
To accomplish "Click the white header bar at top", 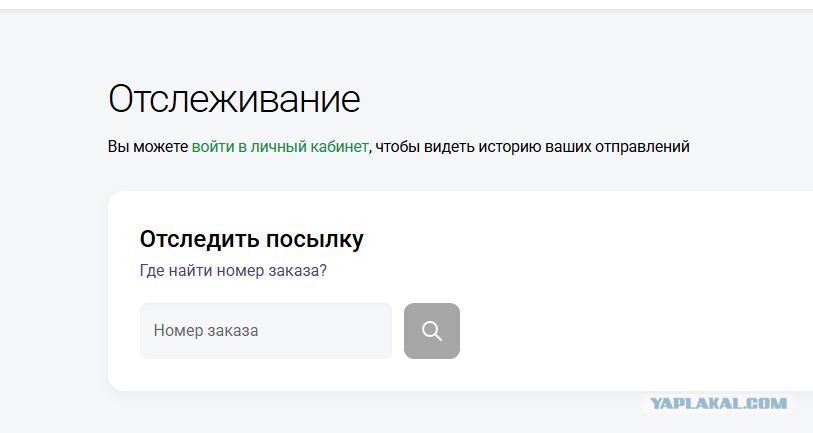I will click(406, 4).
